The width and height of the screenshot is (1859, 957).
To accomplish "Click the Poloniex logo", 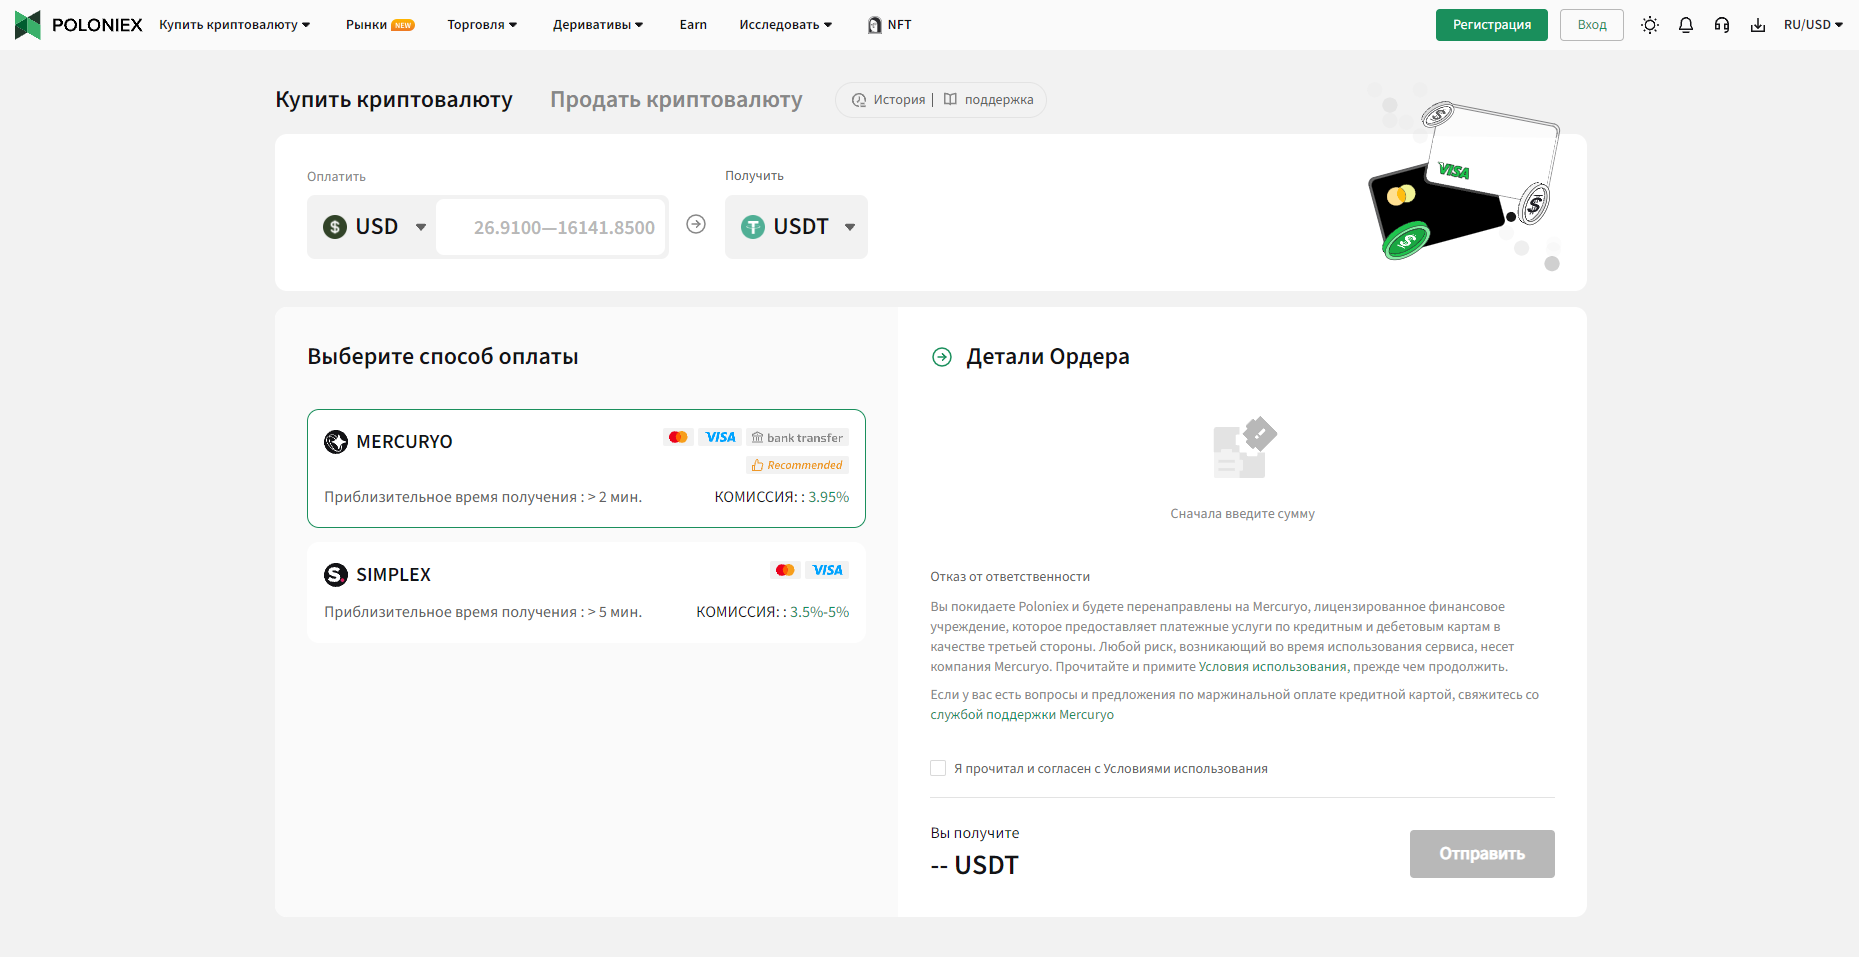I will pos(79,25).
